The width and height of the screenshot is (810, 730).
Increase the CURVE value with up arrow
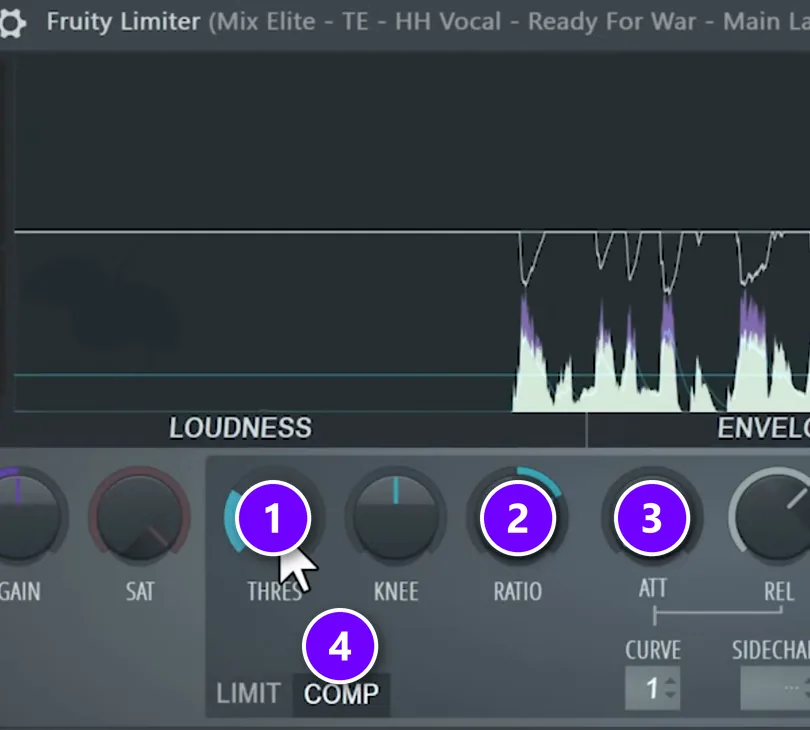[670, 682]
